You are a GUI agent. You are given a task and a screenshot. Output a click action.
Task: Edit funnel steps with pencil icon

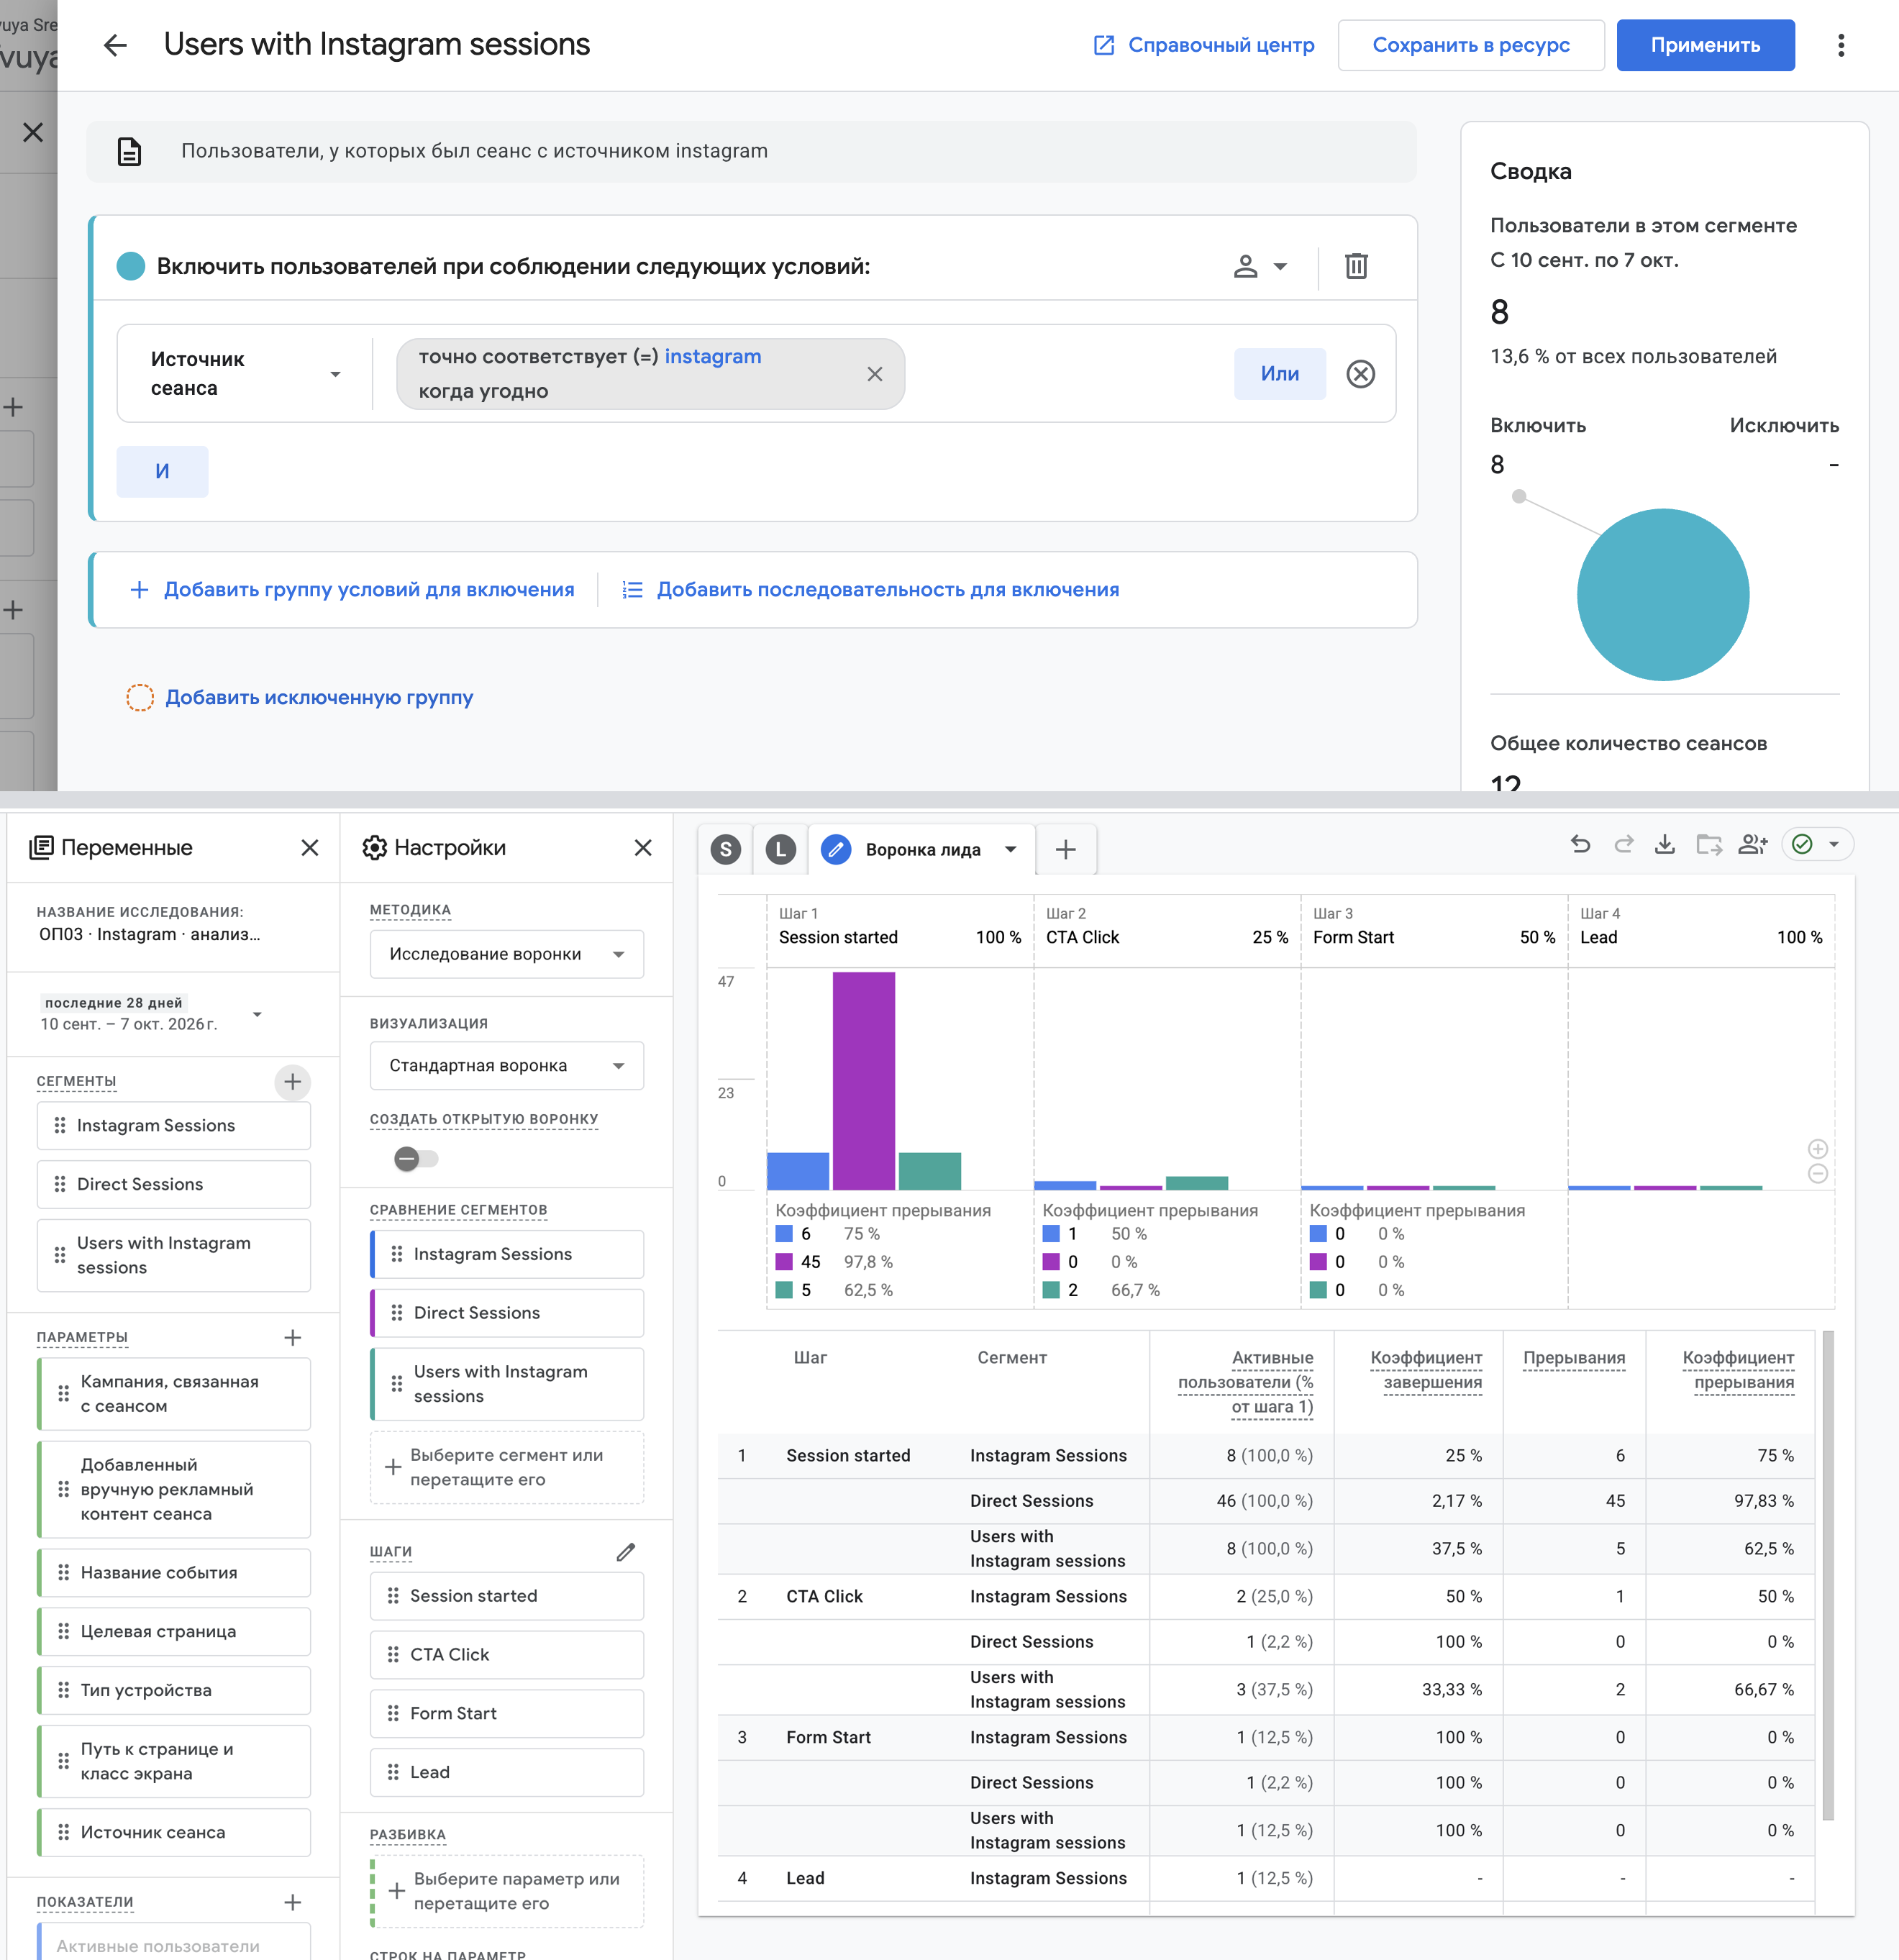(626, 1552)
